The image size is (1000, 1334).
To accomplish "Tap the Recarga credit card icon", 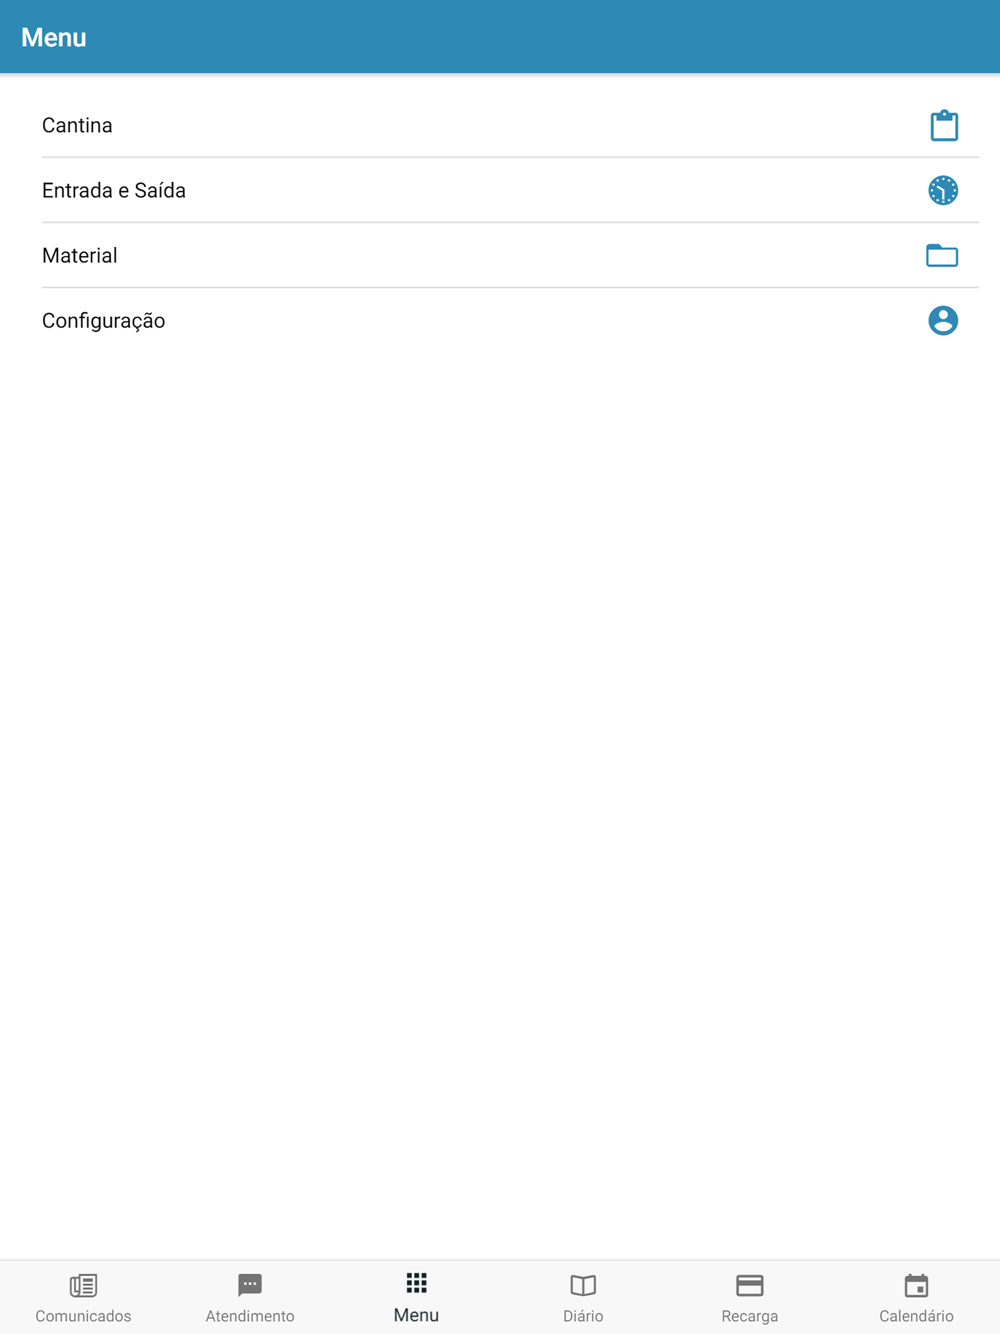I will 750,1285.
